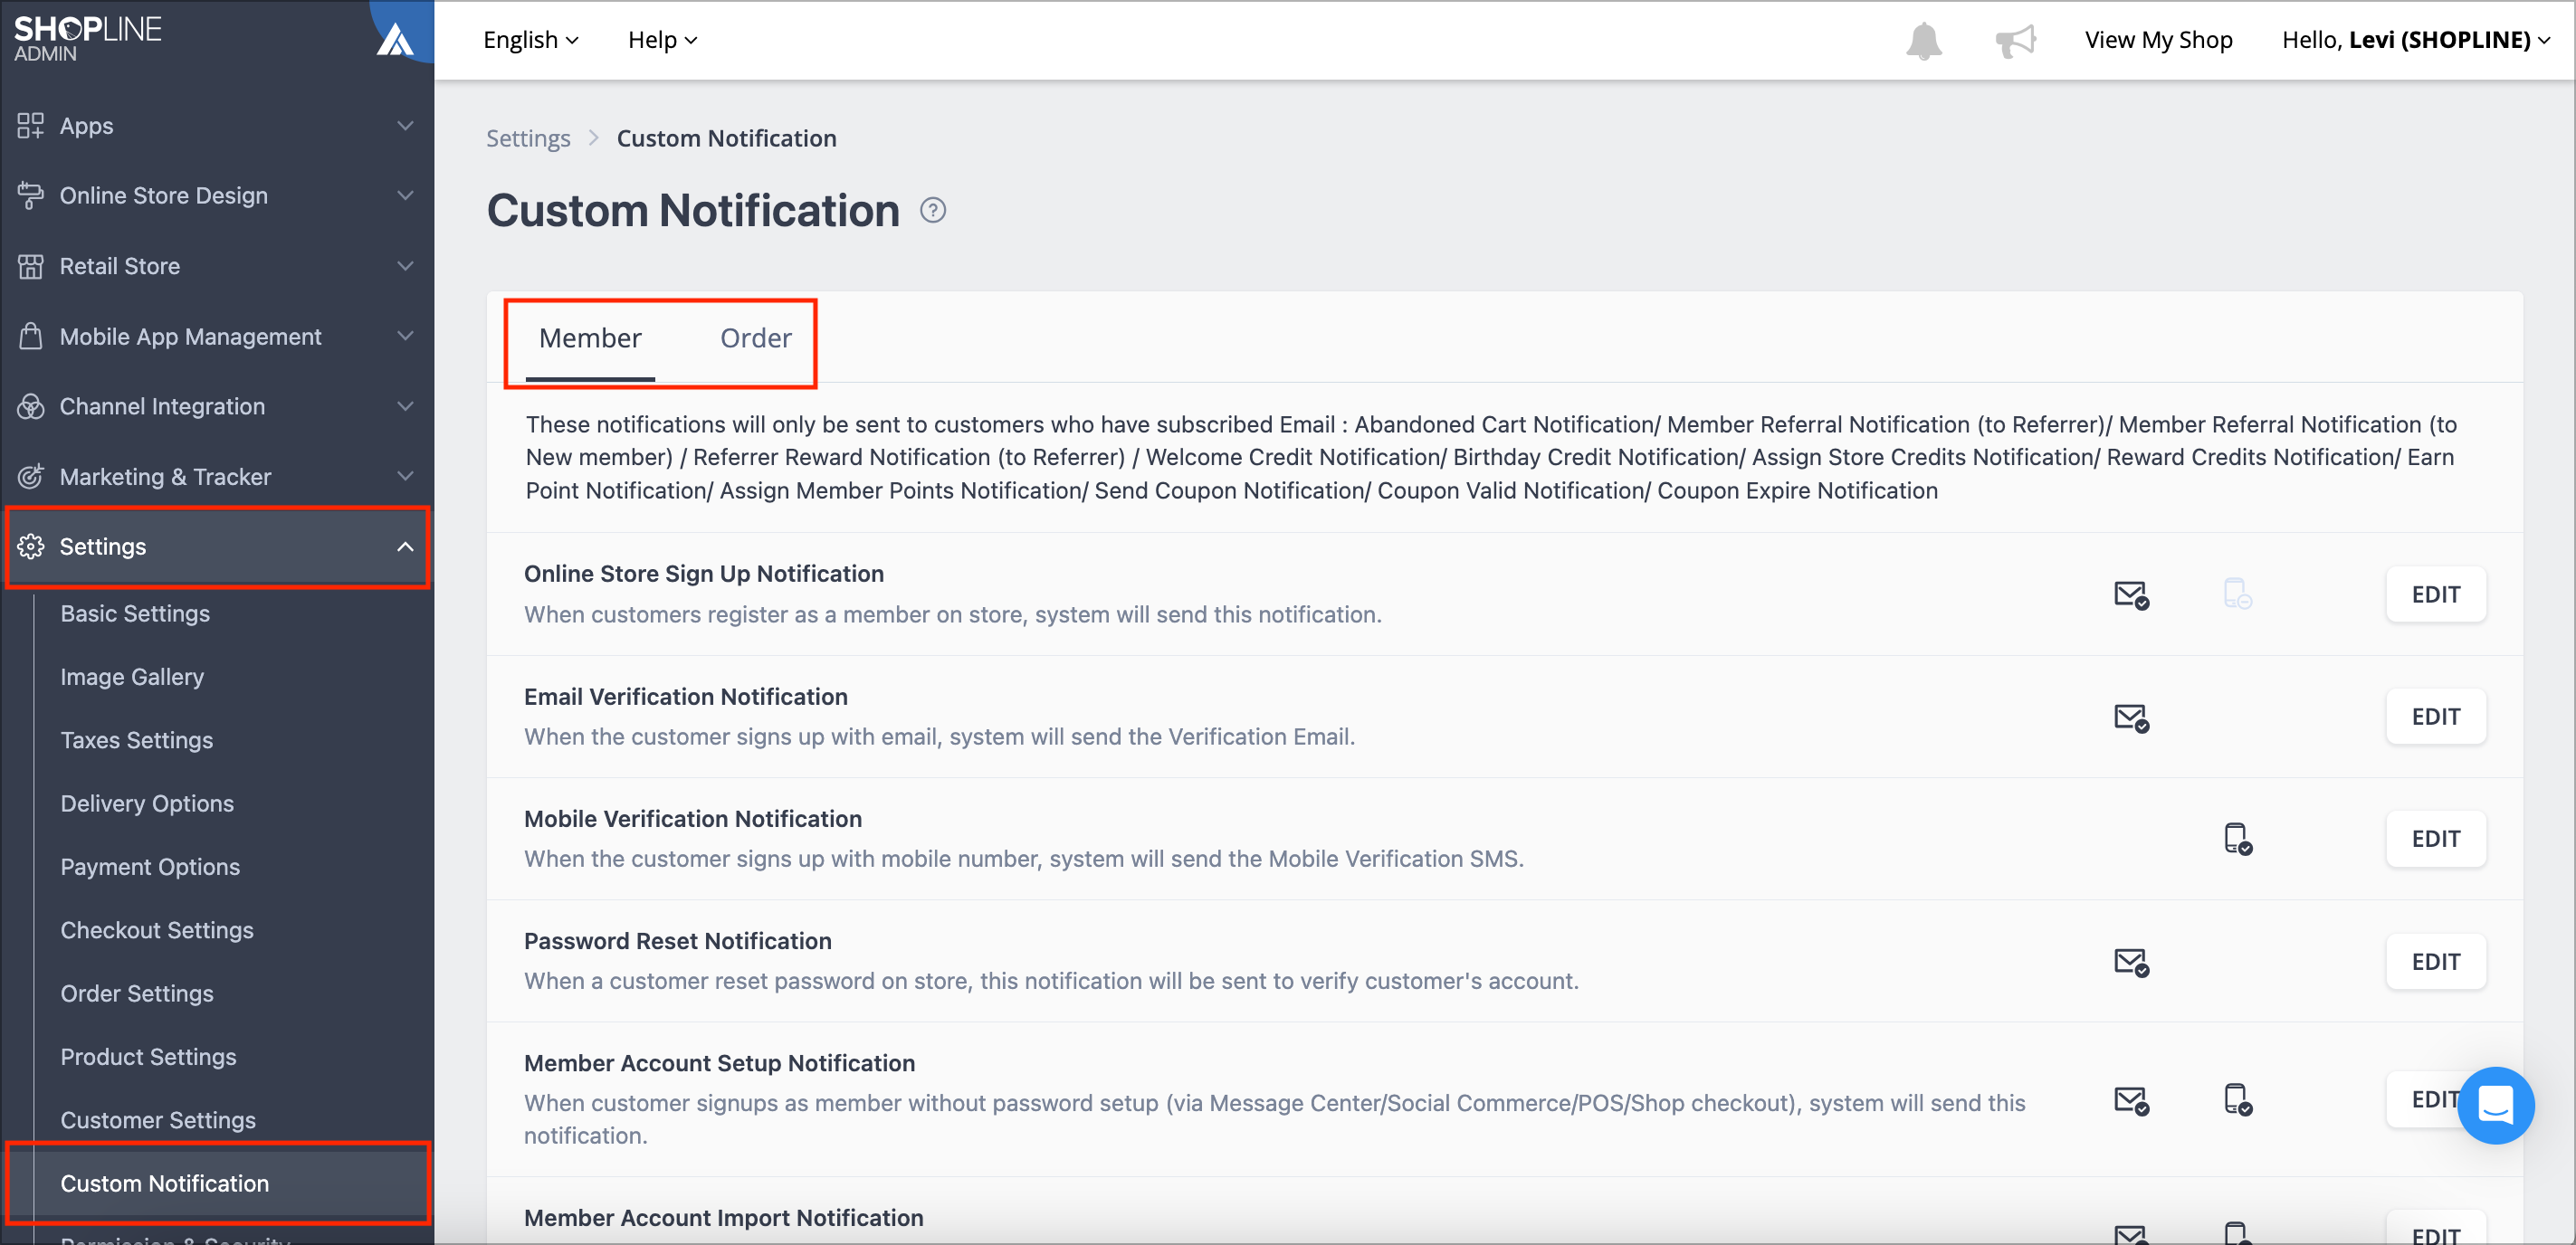Edit the Email Verification Notification
The image size is (2576, 1245).
click(x=2436, y=717)
